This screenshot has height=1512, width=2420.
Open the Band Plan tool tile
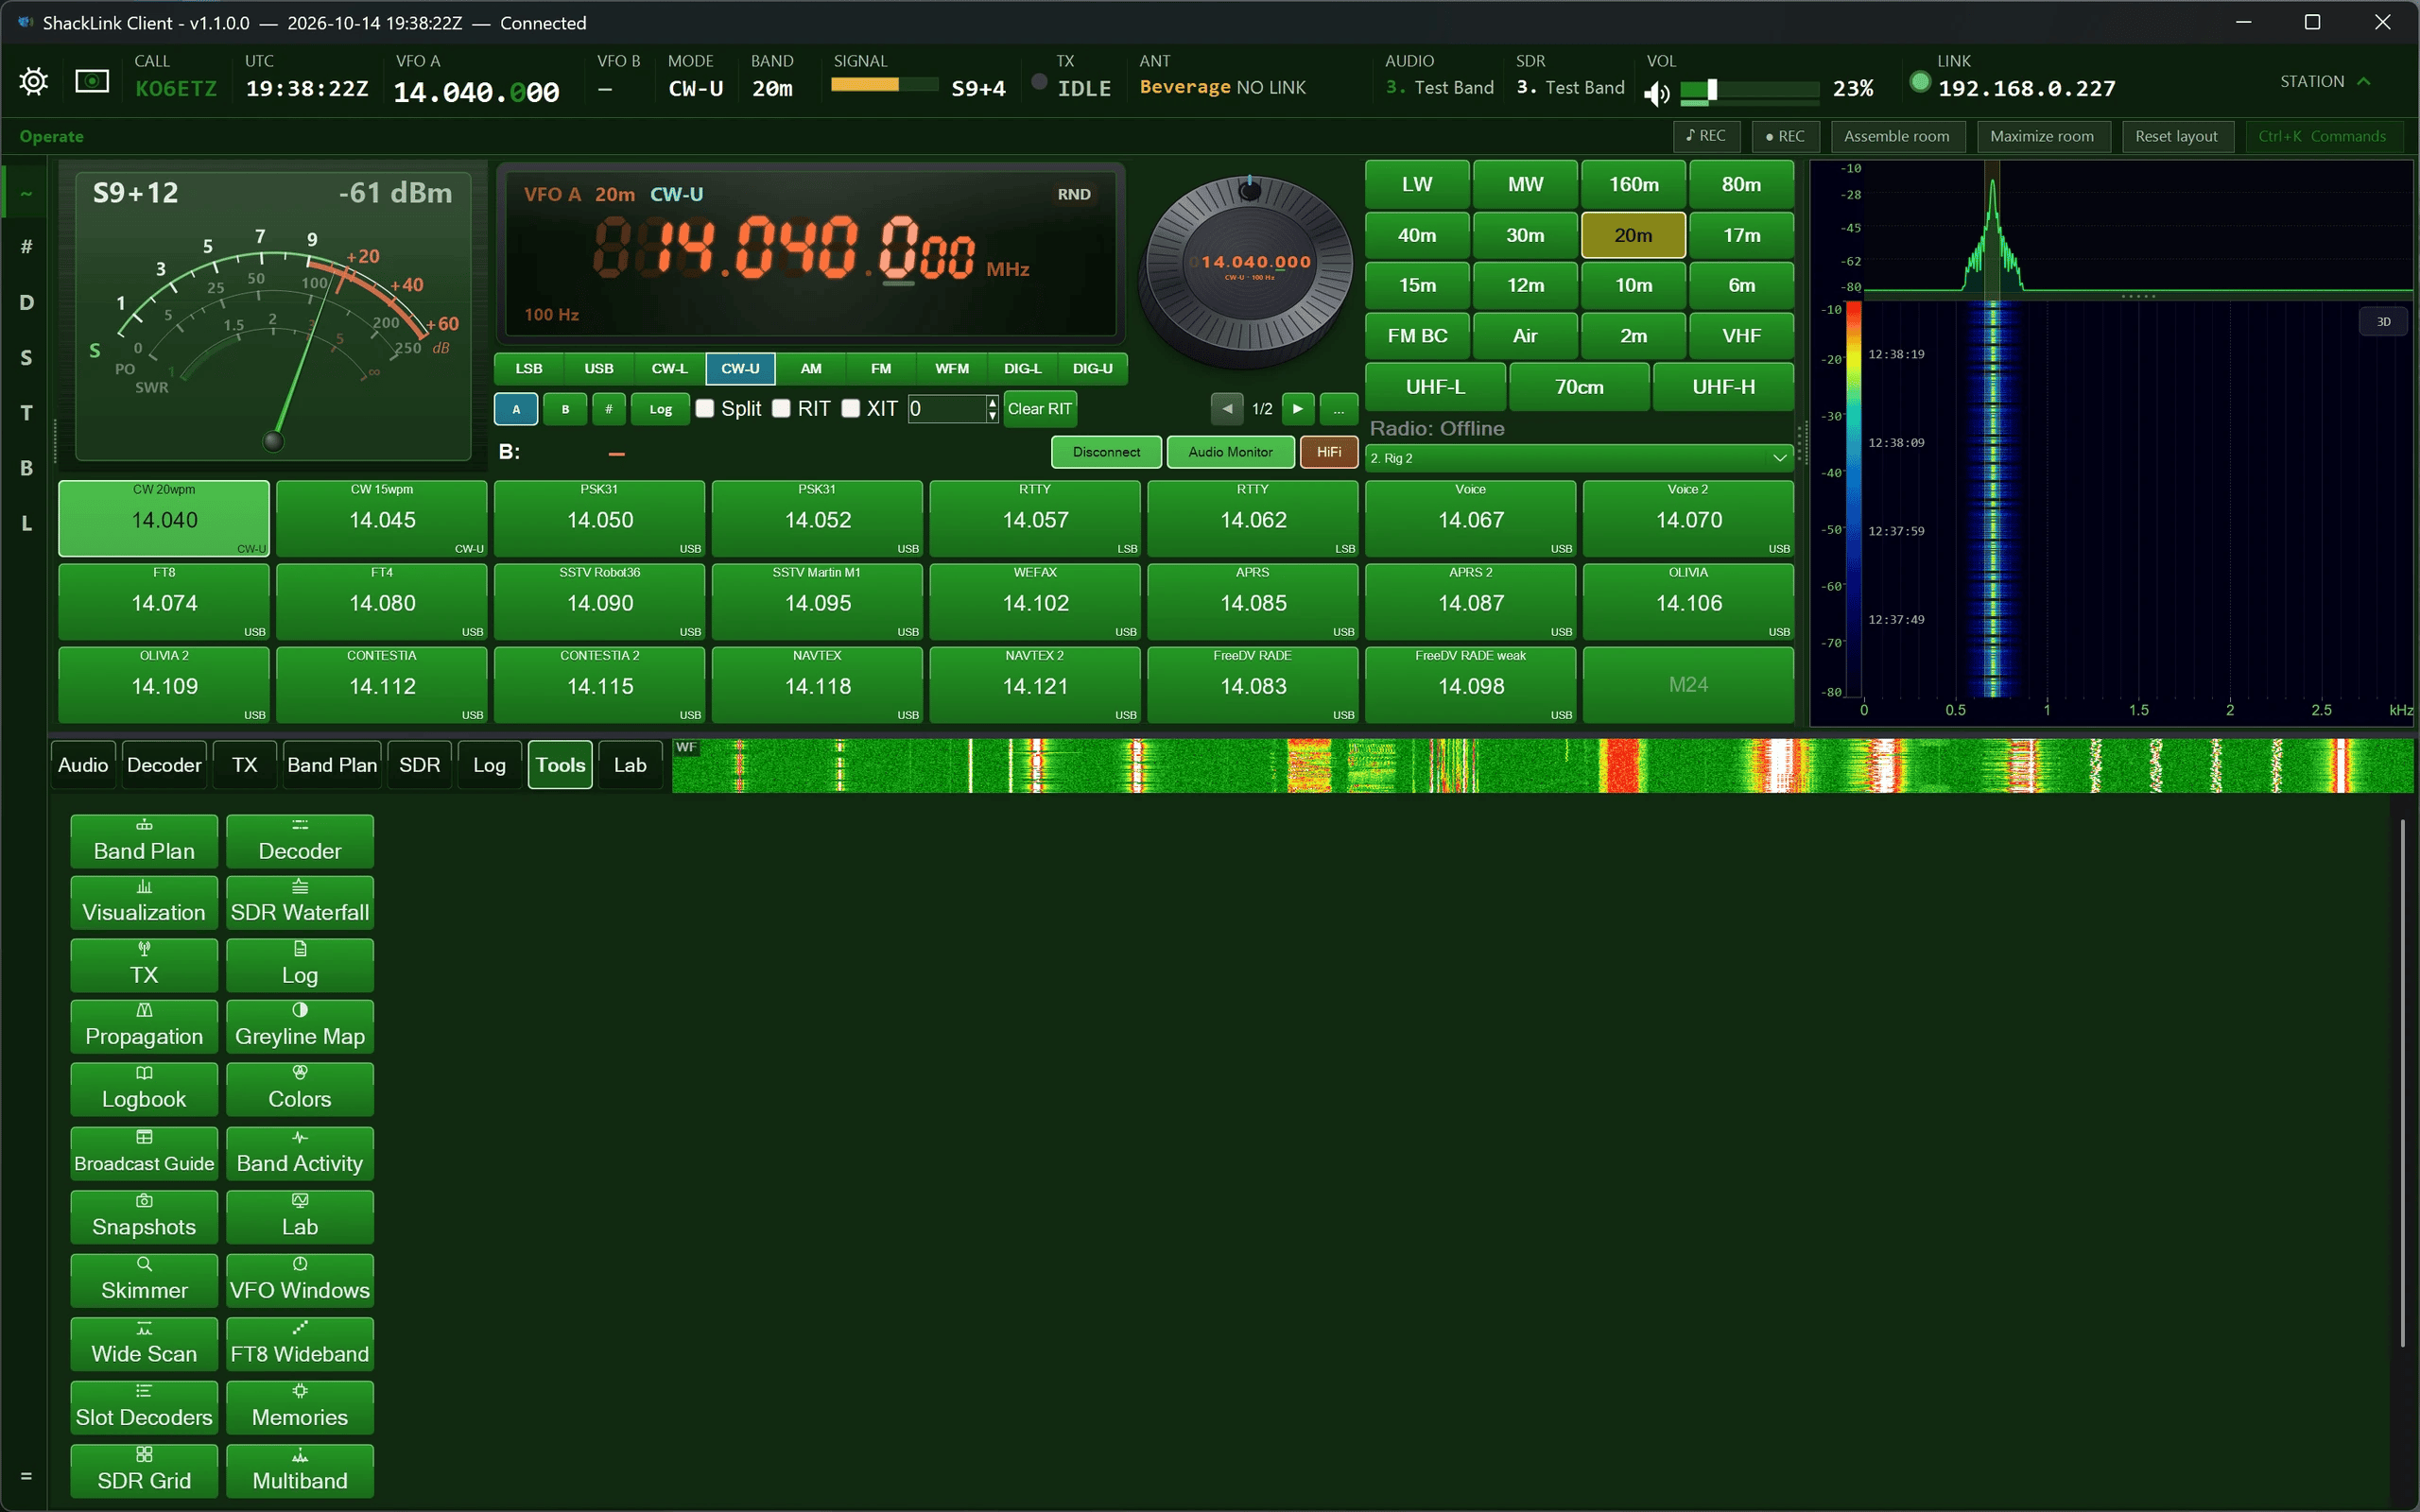click(x=144, y=841)
